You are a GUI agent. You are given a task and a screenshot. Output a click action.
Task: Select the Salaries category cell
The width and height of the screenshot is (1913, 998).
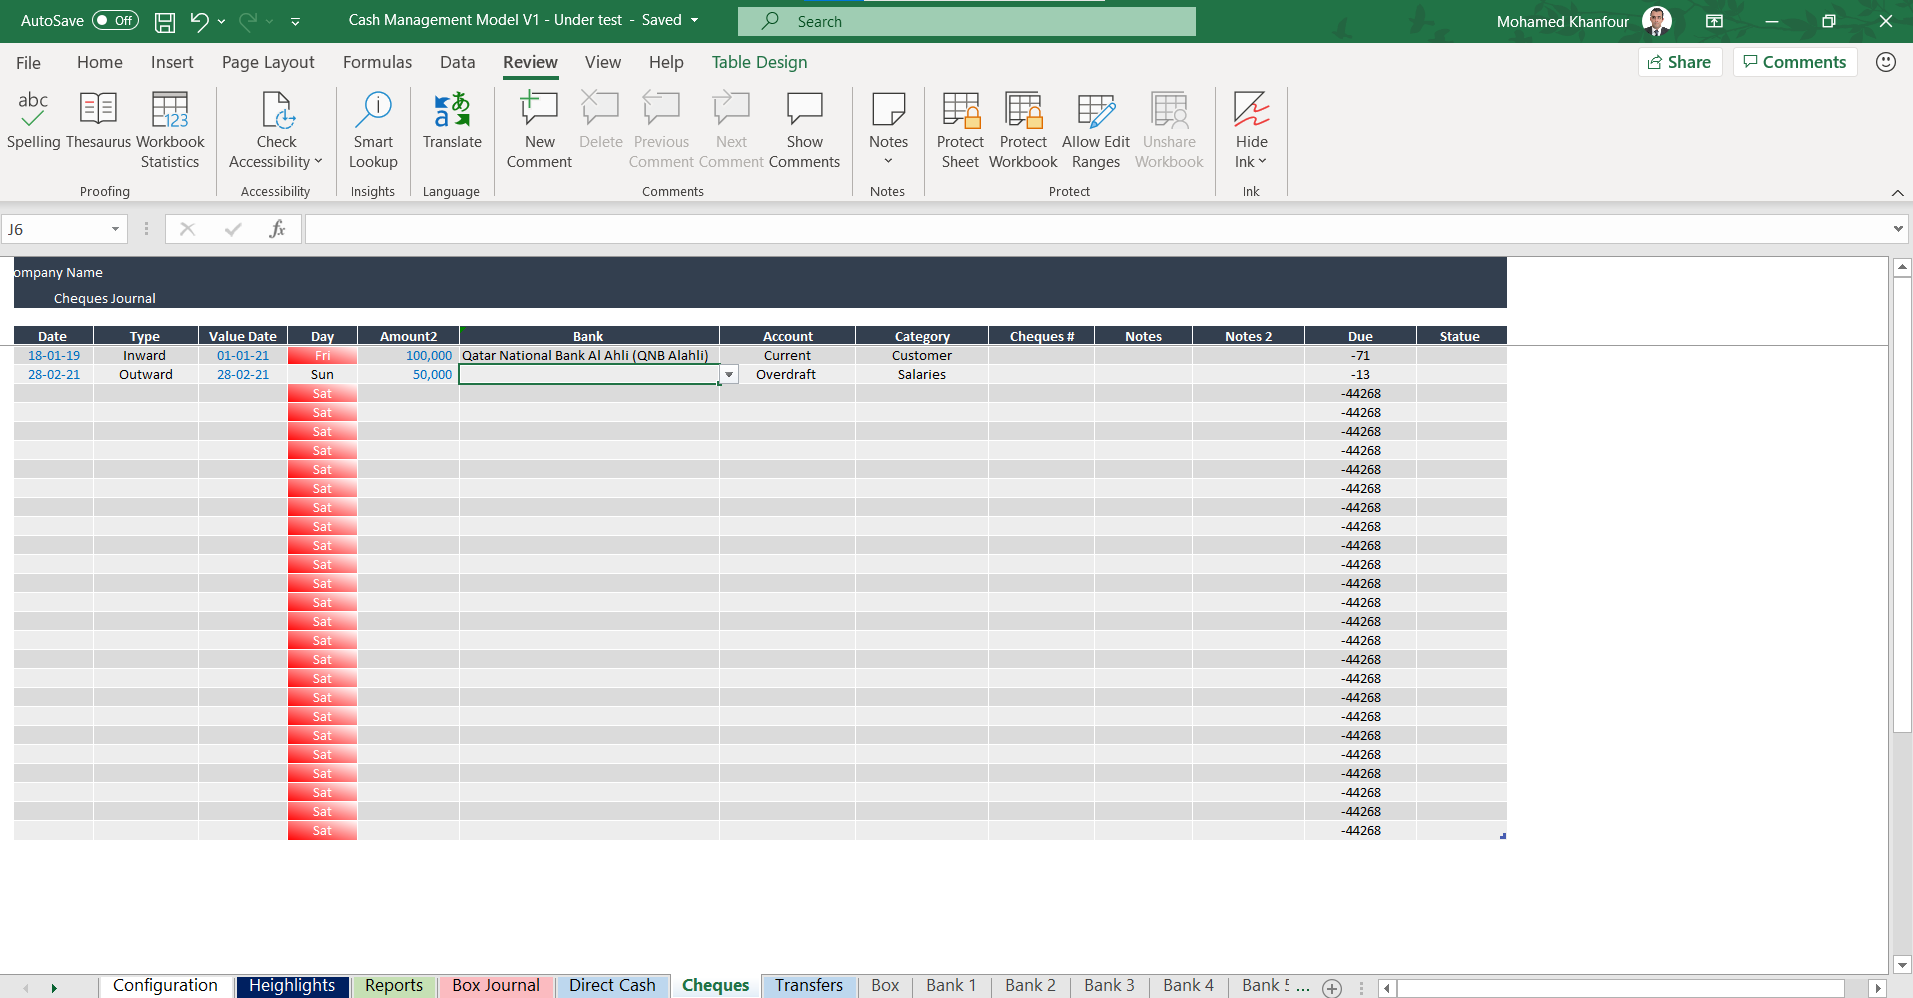coord(921,375)
